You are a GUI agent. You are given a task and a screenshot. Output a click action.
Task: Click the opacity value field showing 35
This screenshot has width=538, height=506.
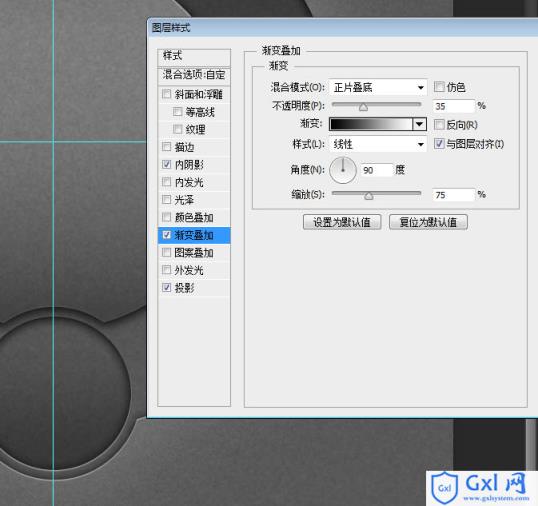(x=454, y=106)
